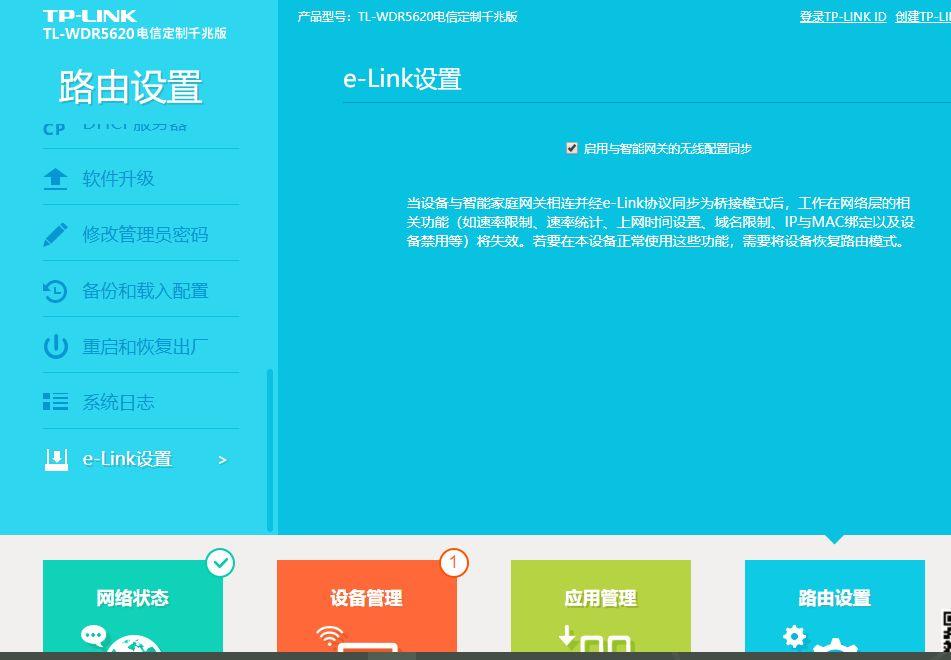Click the software upgrade upload arrow icon
Image resolution: width=951 pixels, height=660 pixels.
[x=55, y=179]
